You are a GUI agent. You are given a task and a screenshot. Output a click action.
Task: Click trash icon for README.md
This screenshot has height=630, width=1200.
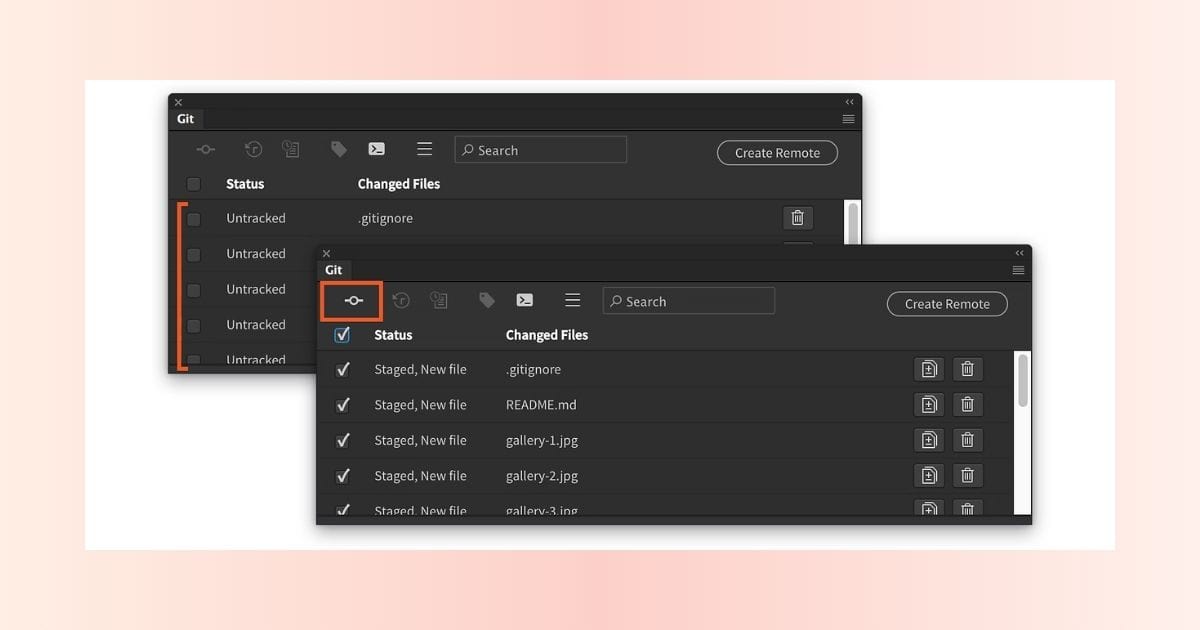[967, 405]
